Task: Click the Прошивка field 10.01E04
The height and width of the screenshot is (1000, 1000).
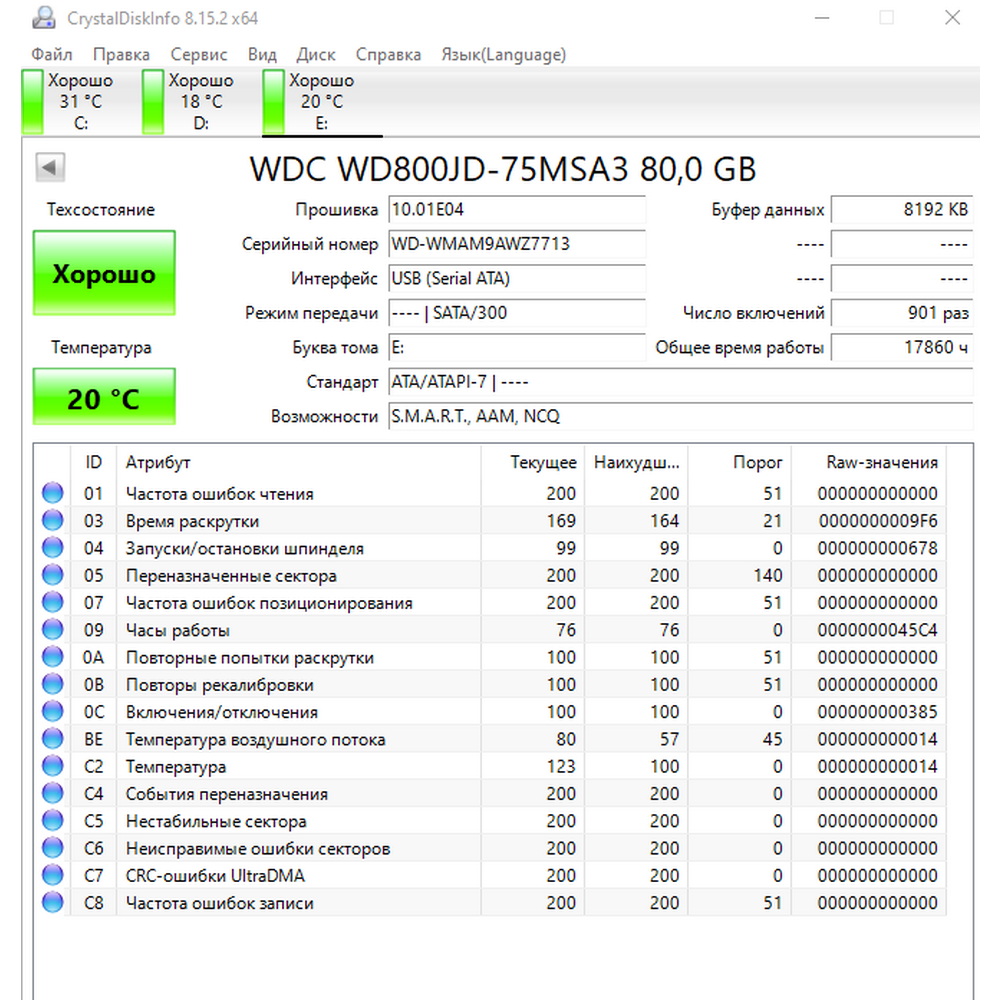Action: (x=517, y=209)
